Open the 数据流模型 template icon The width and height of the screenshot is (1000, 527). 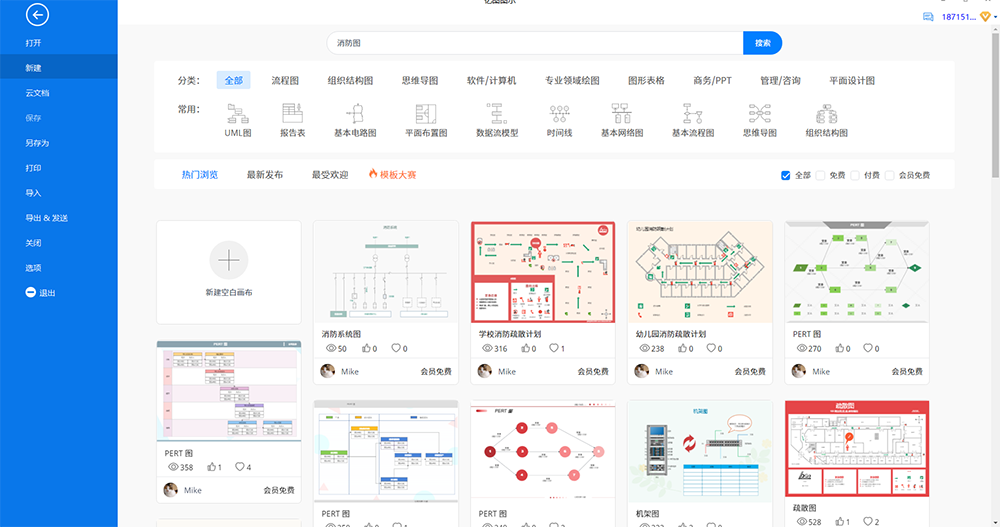tap(497, 114)
